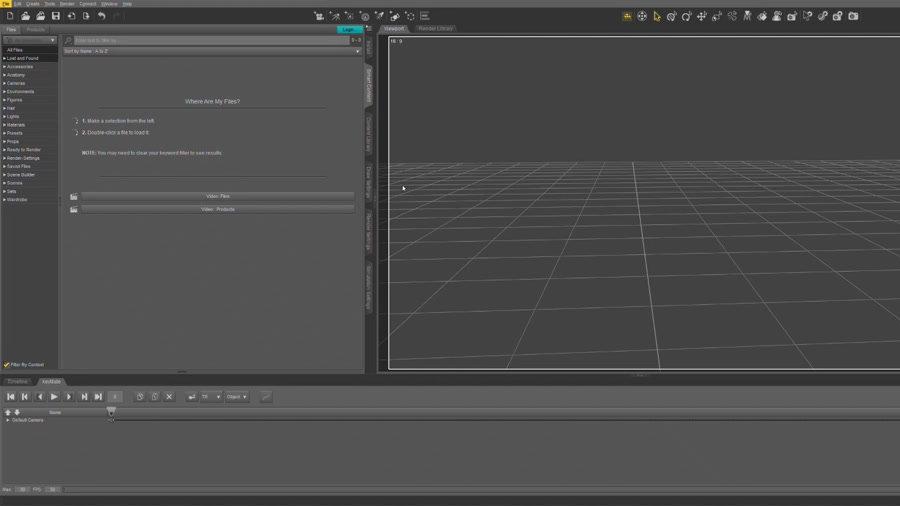
Task: Switch to the Render Library tab
Action: (435, 28)
